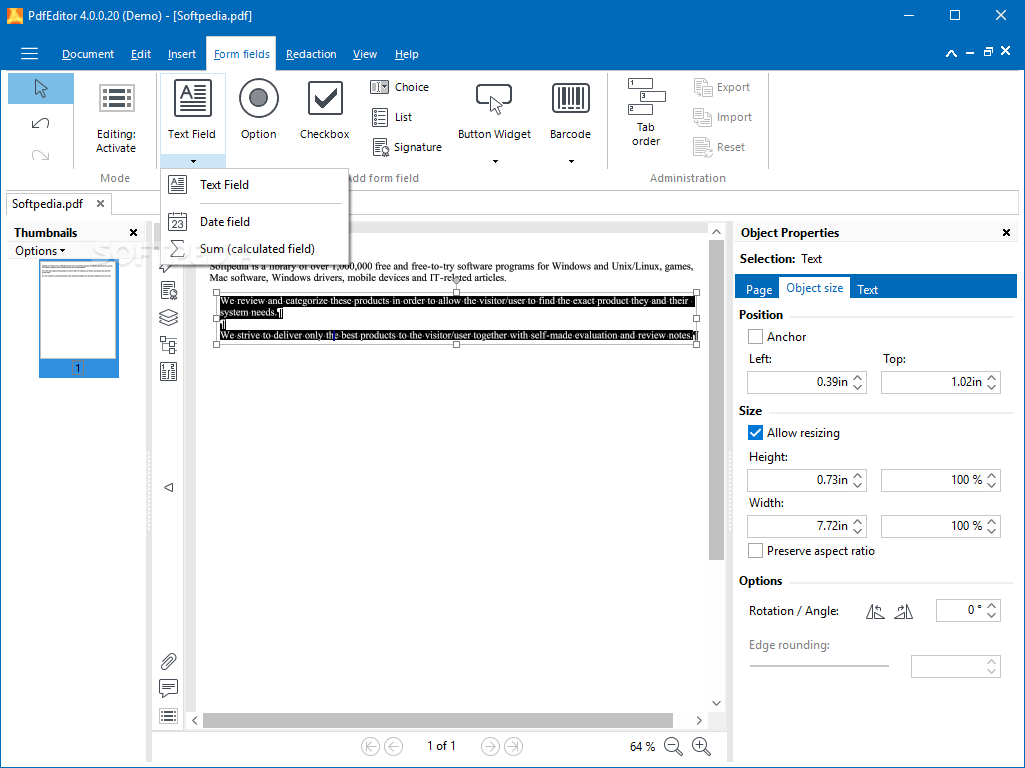Viewport: 1025px width, 768px height.
Task: Go to last page button
Action: point(514,746)
